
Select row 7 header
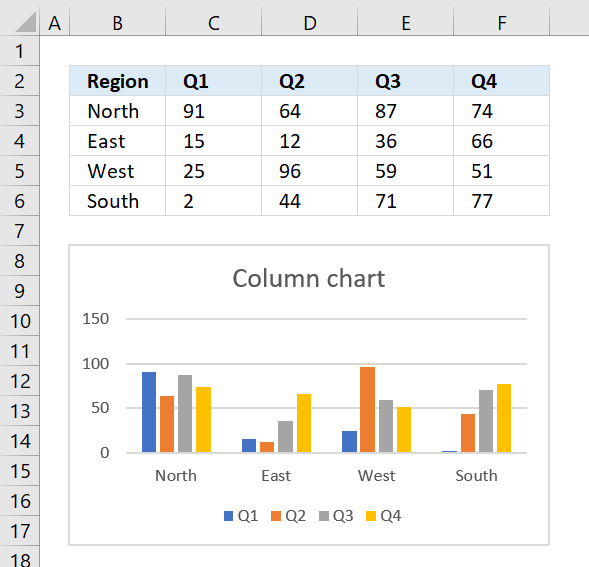(x=20, y=231)
